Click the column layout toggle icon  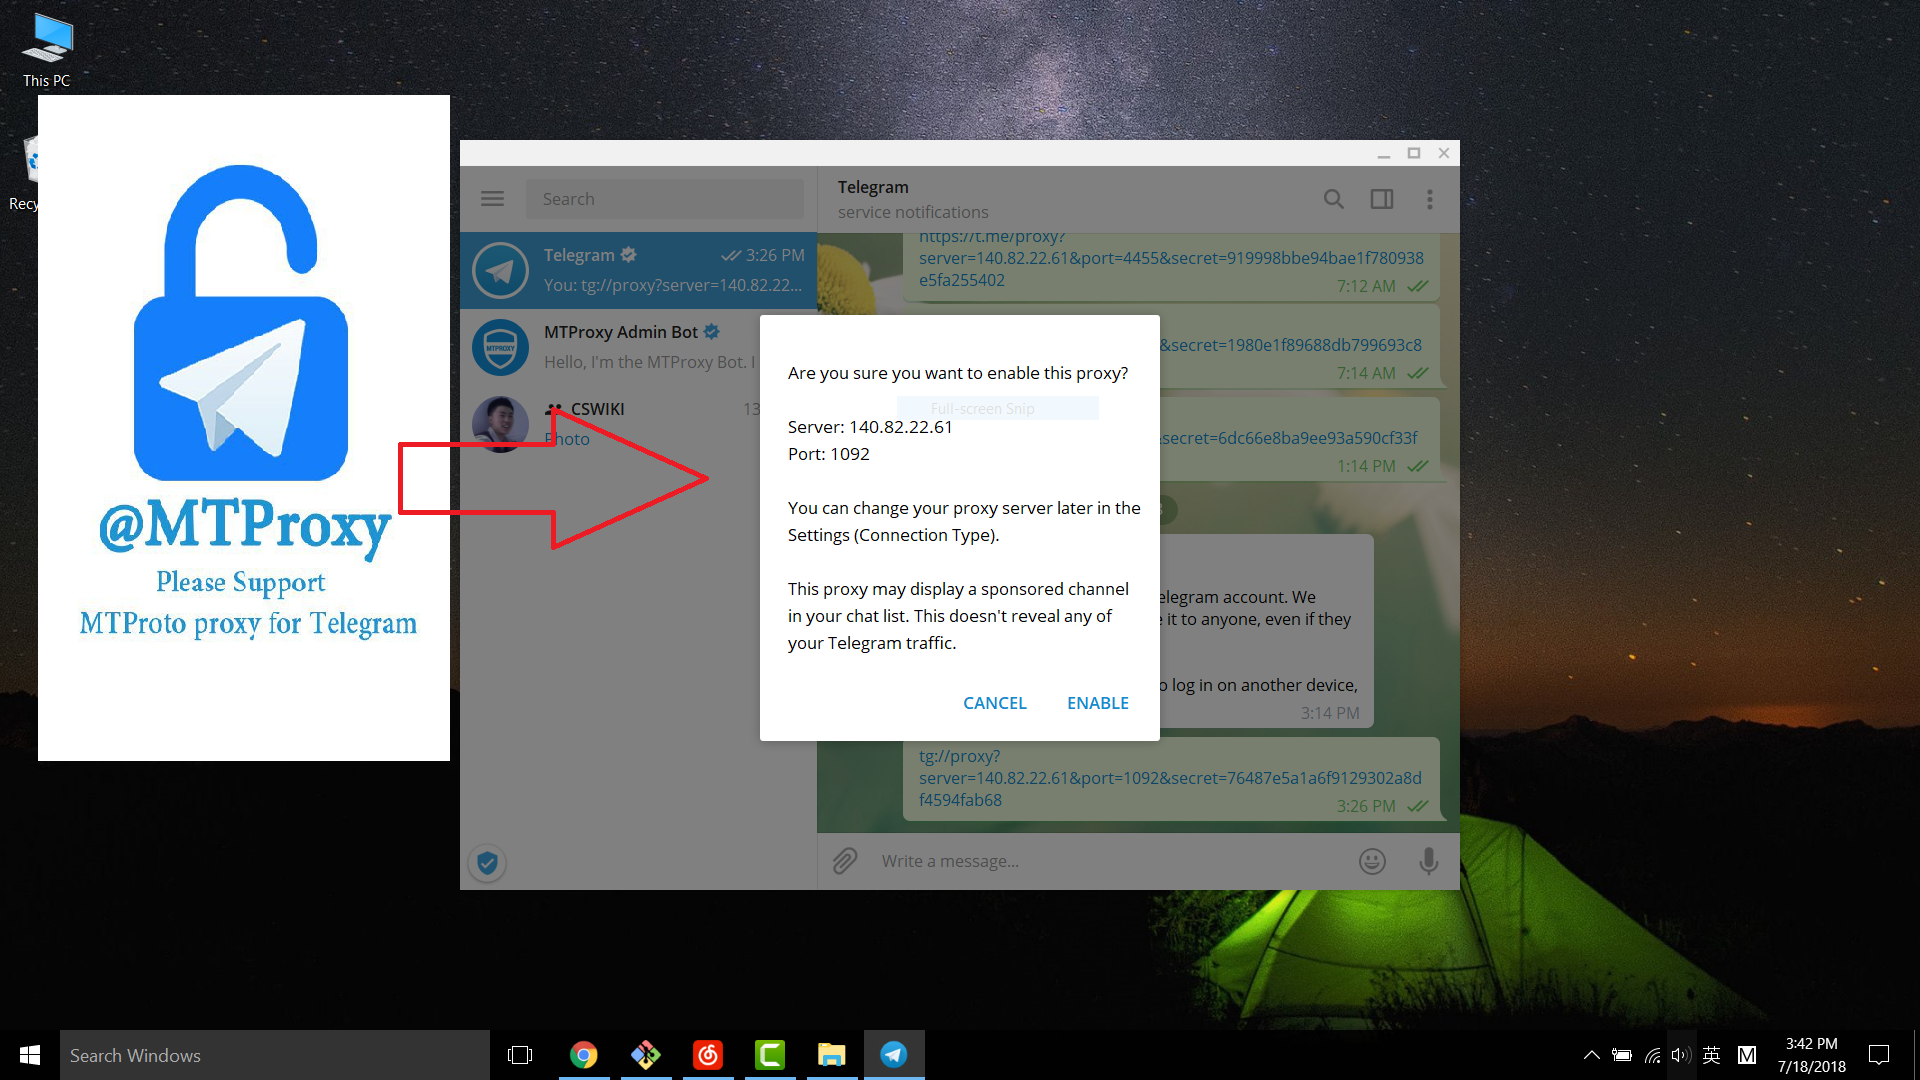1382,199
